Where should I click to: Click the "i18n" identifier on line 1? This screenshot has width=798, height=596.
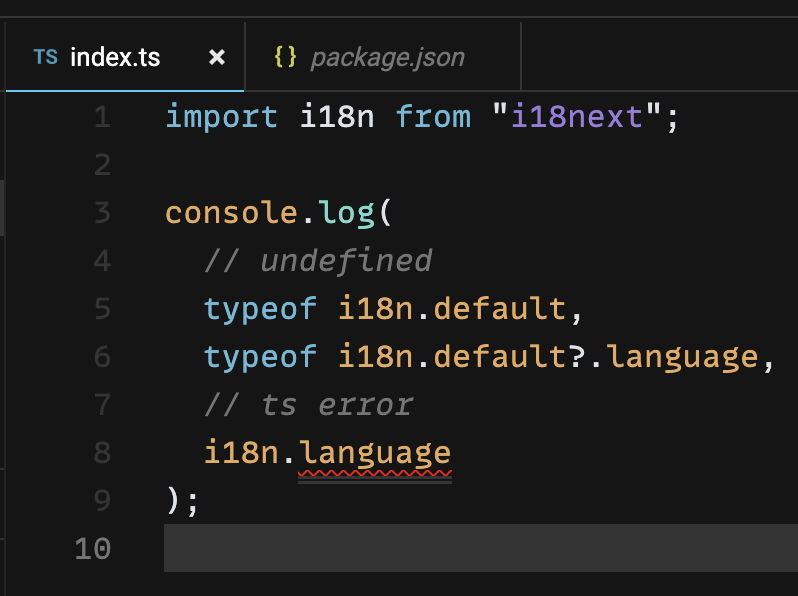(x=337, y=117)
